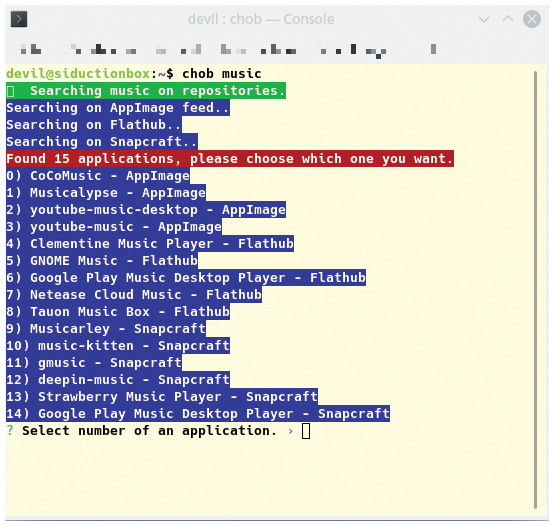Image resolution: width=554 pixels, height=526 pixels.
Task: Click '13) Strawberry Music Player - Snapcraft' entry
Action: pyautogui.click(x=162, y=396)
